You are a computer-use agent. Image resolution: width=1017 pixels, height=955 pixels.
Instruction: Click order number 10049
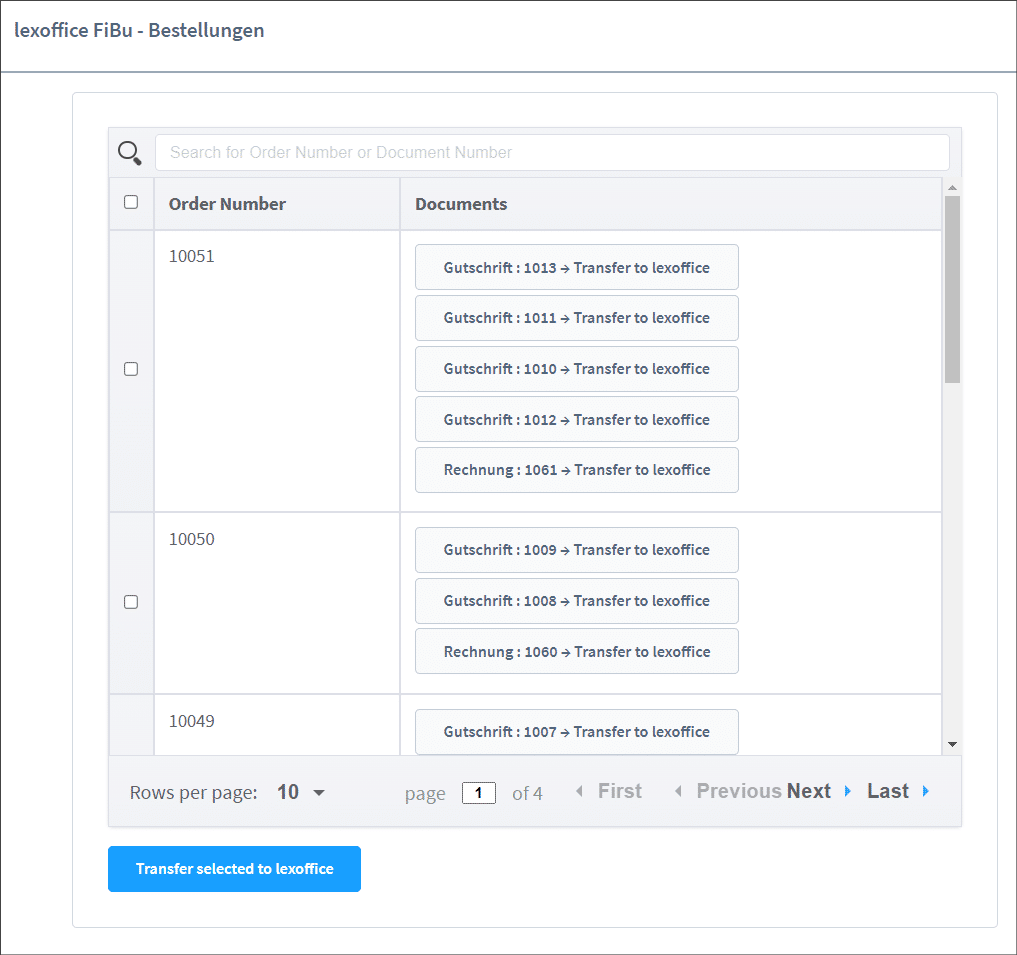click(191, 721)
